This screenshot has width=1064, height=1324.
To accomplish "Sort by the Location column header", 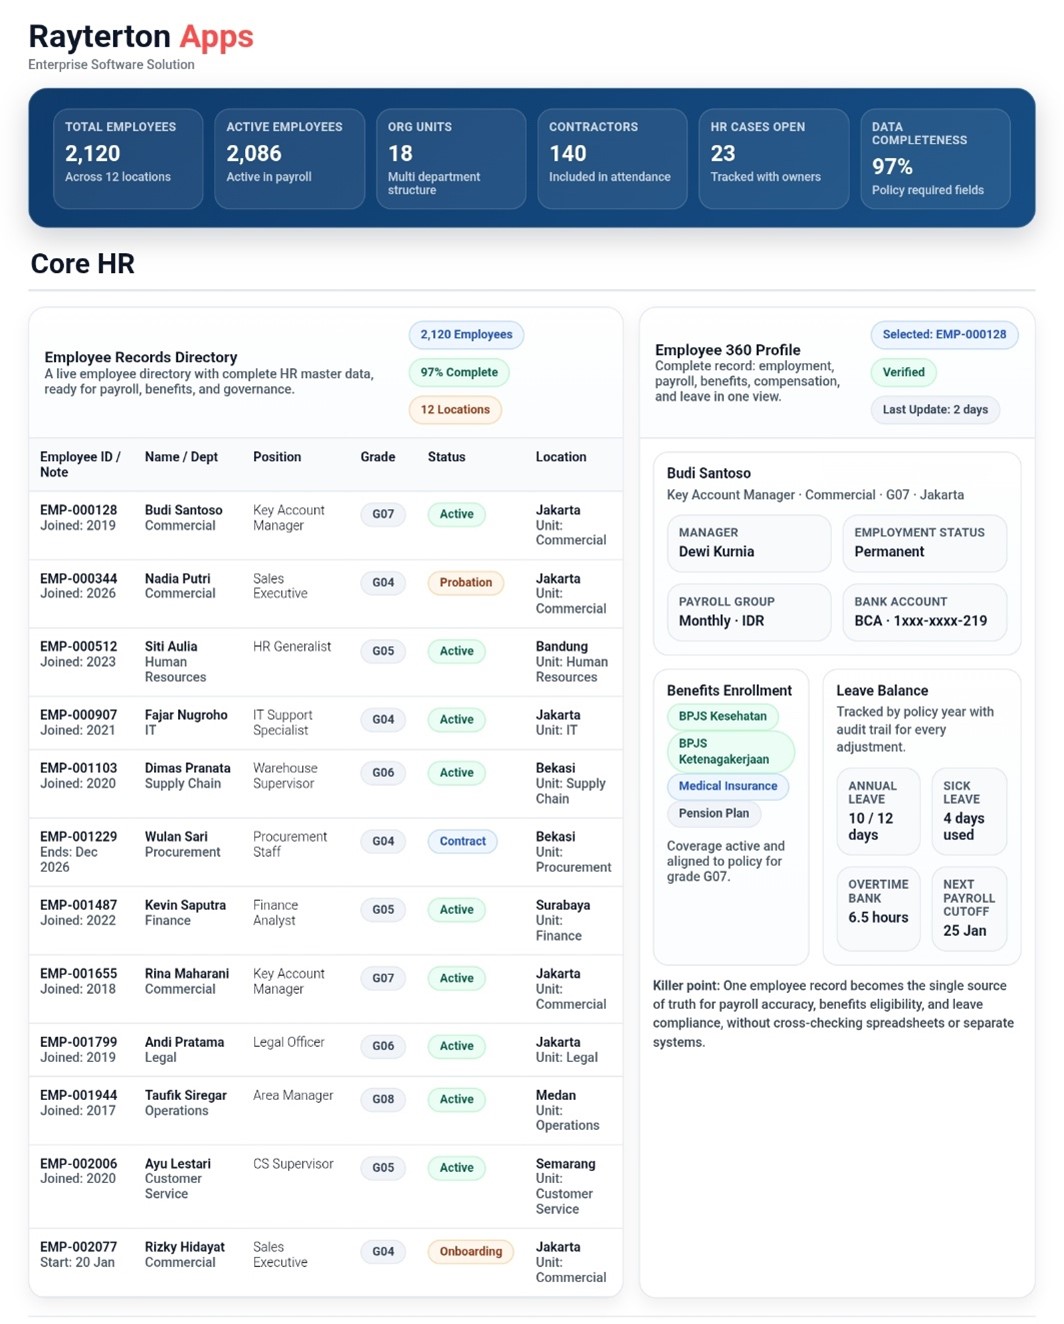I will point(560,457).
